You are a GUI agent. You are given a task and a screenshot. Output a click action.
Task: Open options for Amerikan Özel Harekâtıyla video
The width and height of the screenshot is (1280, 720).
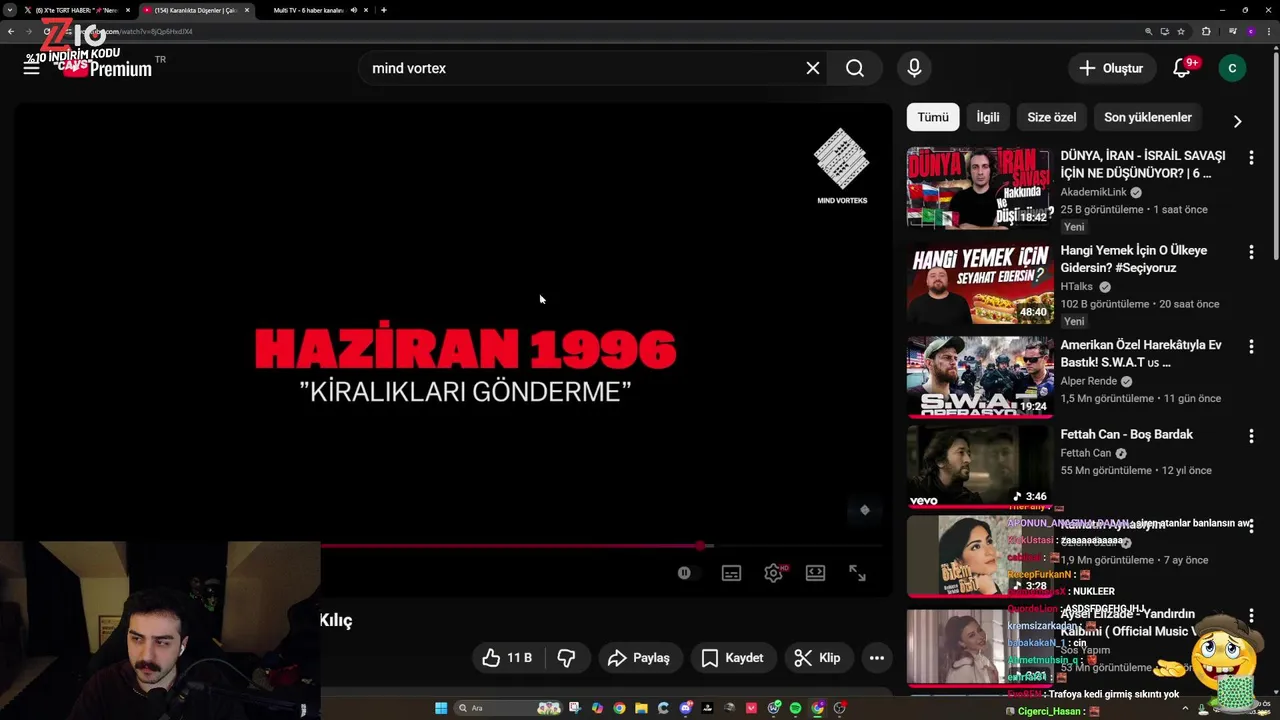[1251, 346]
